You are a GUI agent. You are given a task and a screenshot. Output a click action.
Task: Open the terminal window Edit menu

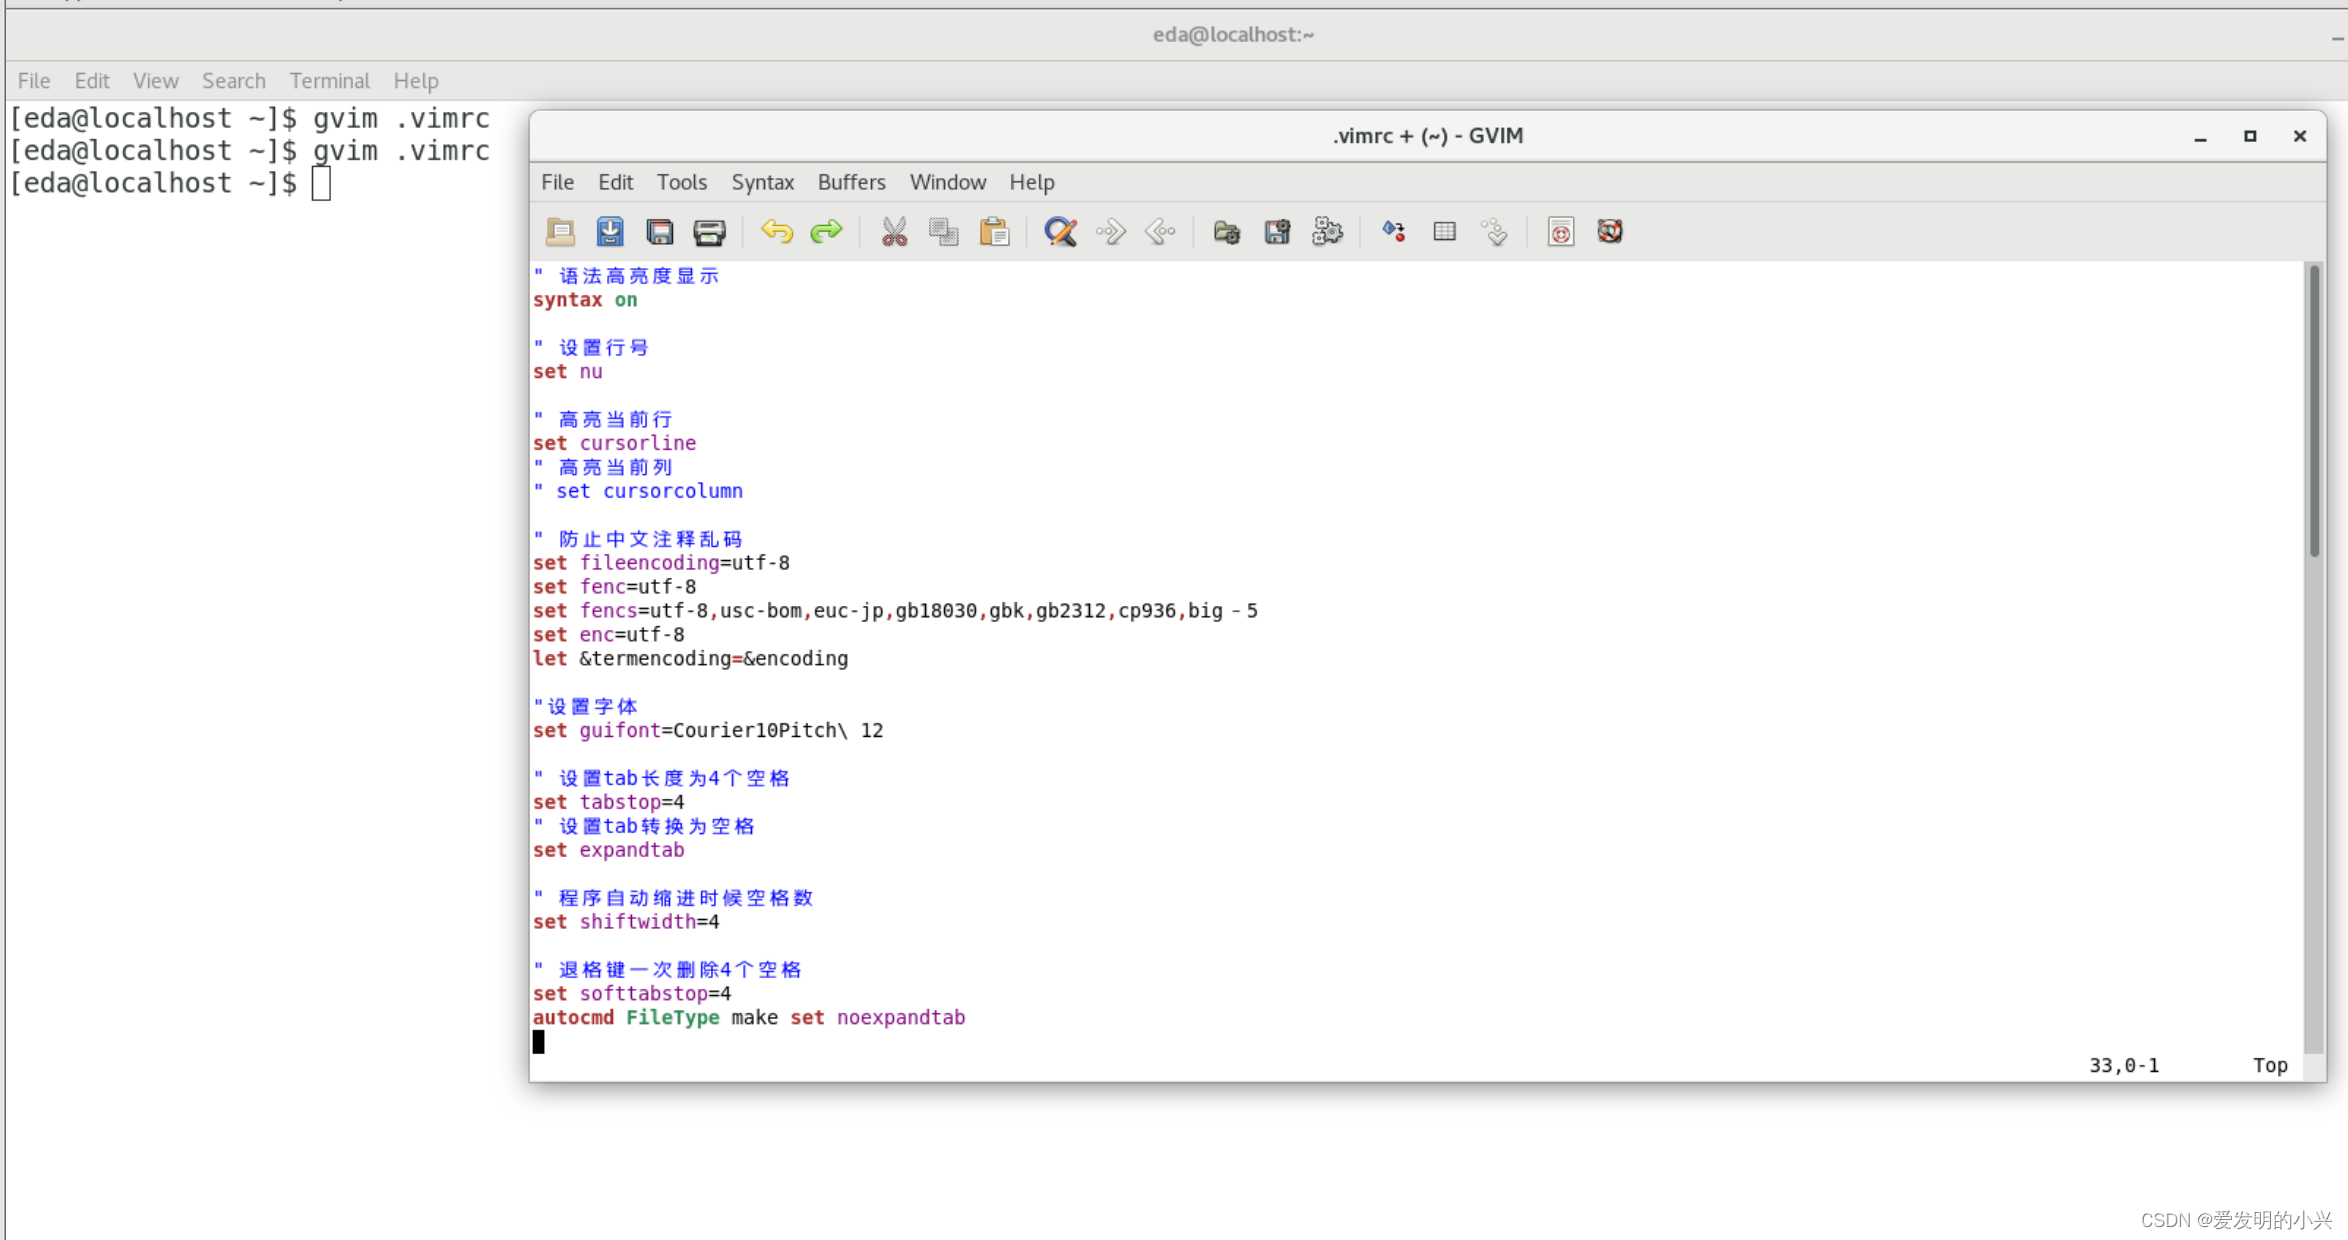92,81
